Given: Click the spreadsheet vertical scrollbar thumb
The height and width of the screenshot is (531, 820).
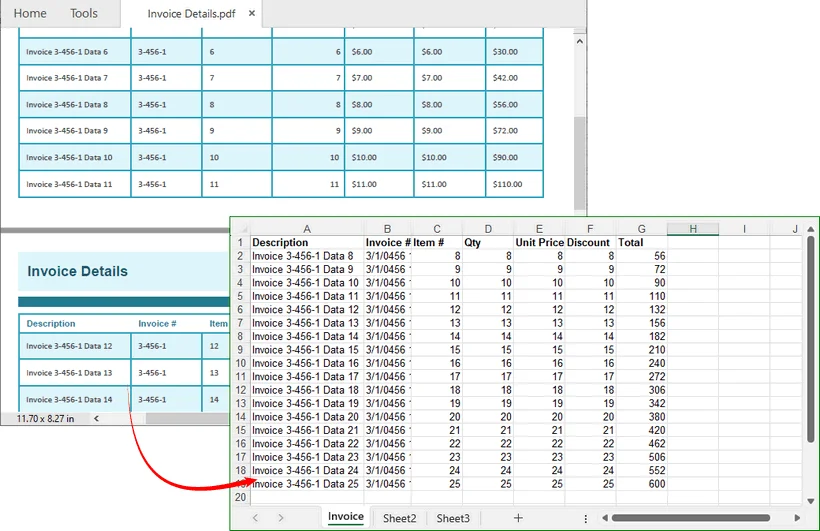Looking at the screenshot, I should coord(811,339).
